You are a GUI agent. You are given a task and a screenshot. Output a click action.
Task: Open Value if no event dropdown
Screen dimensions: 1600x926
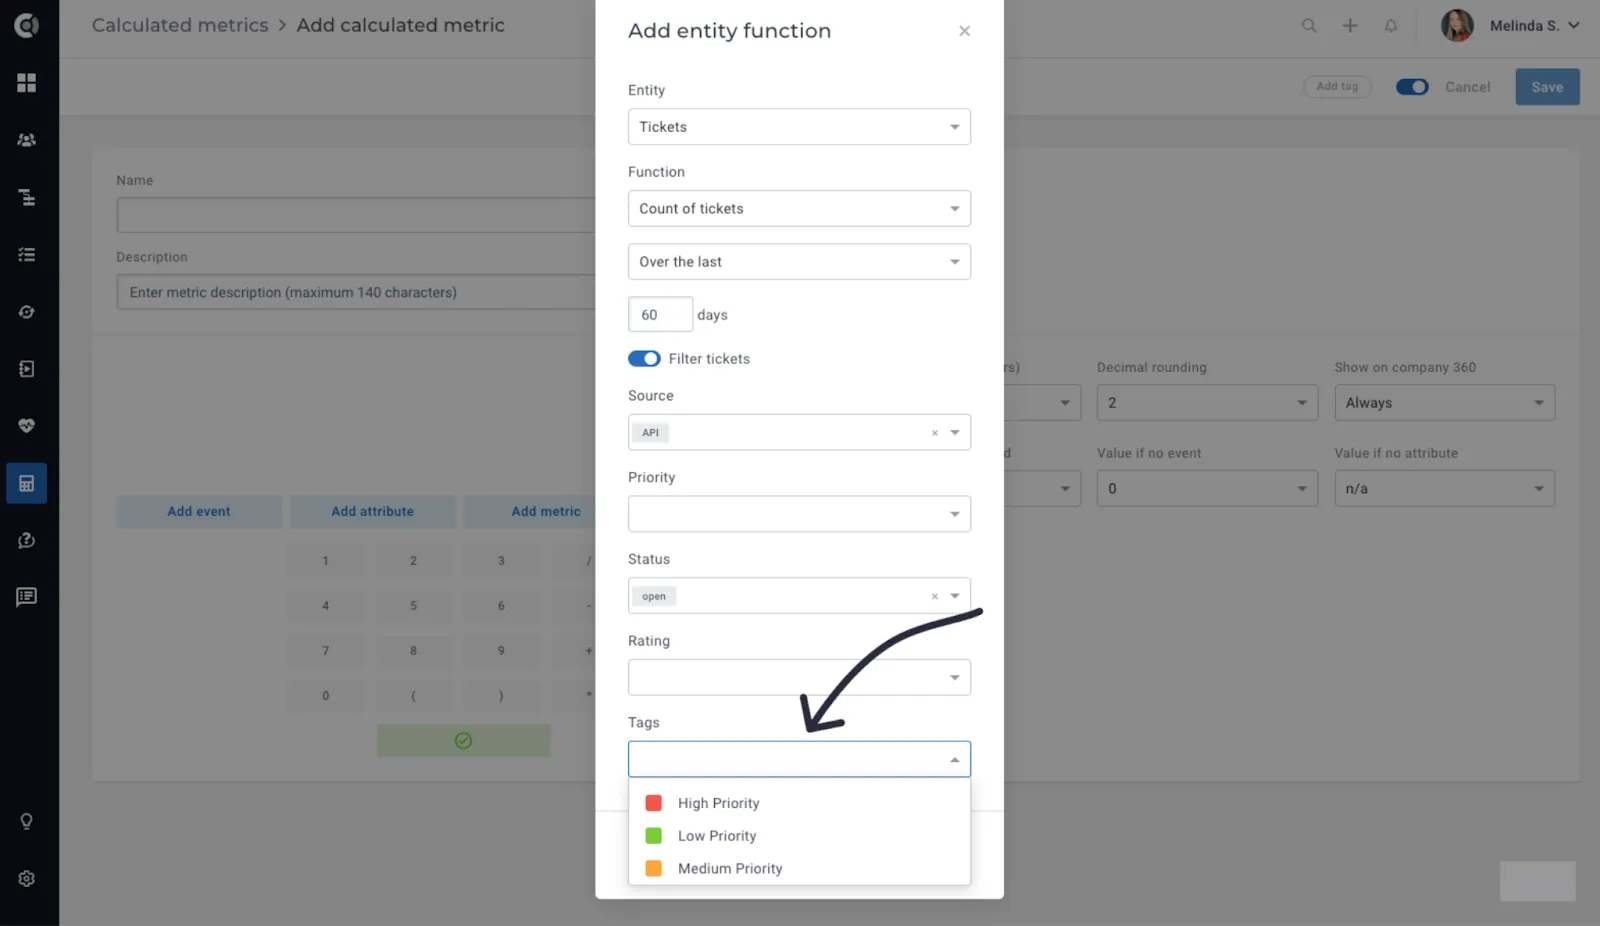(x=1207, y=489)
